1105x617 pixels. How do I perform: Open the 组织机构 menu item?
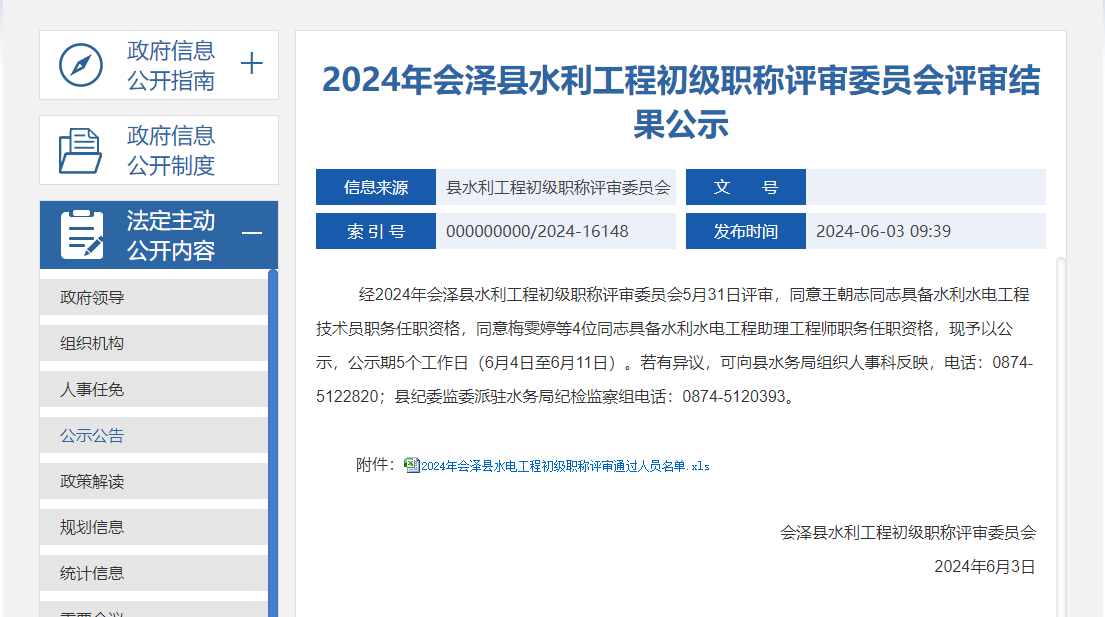[92, 344]
